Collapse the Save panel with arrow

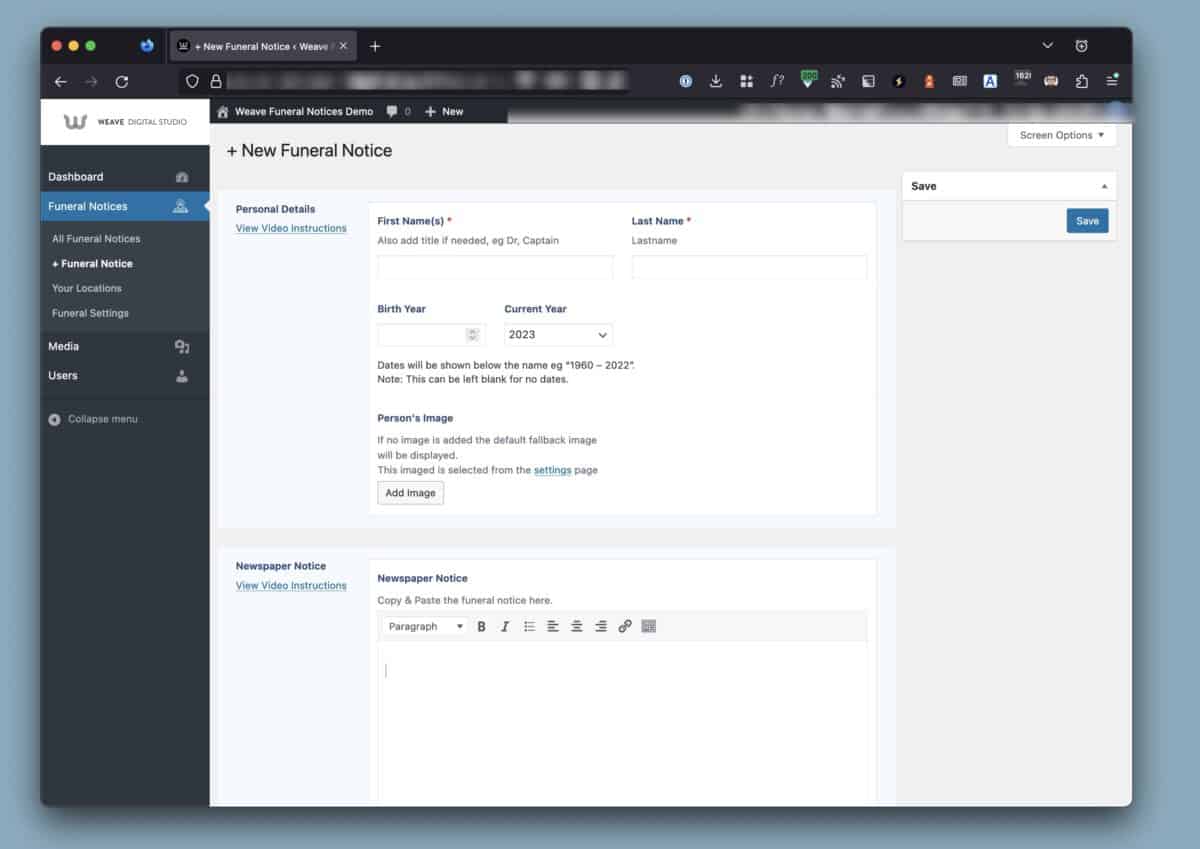tap(1104, 187)
